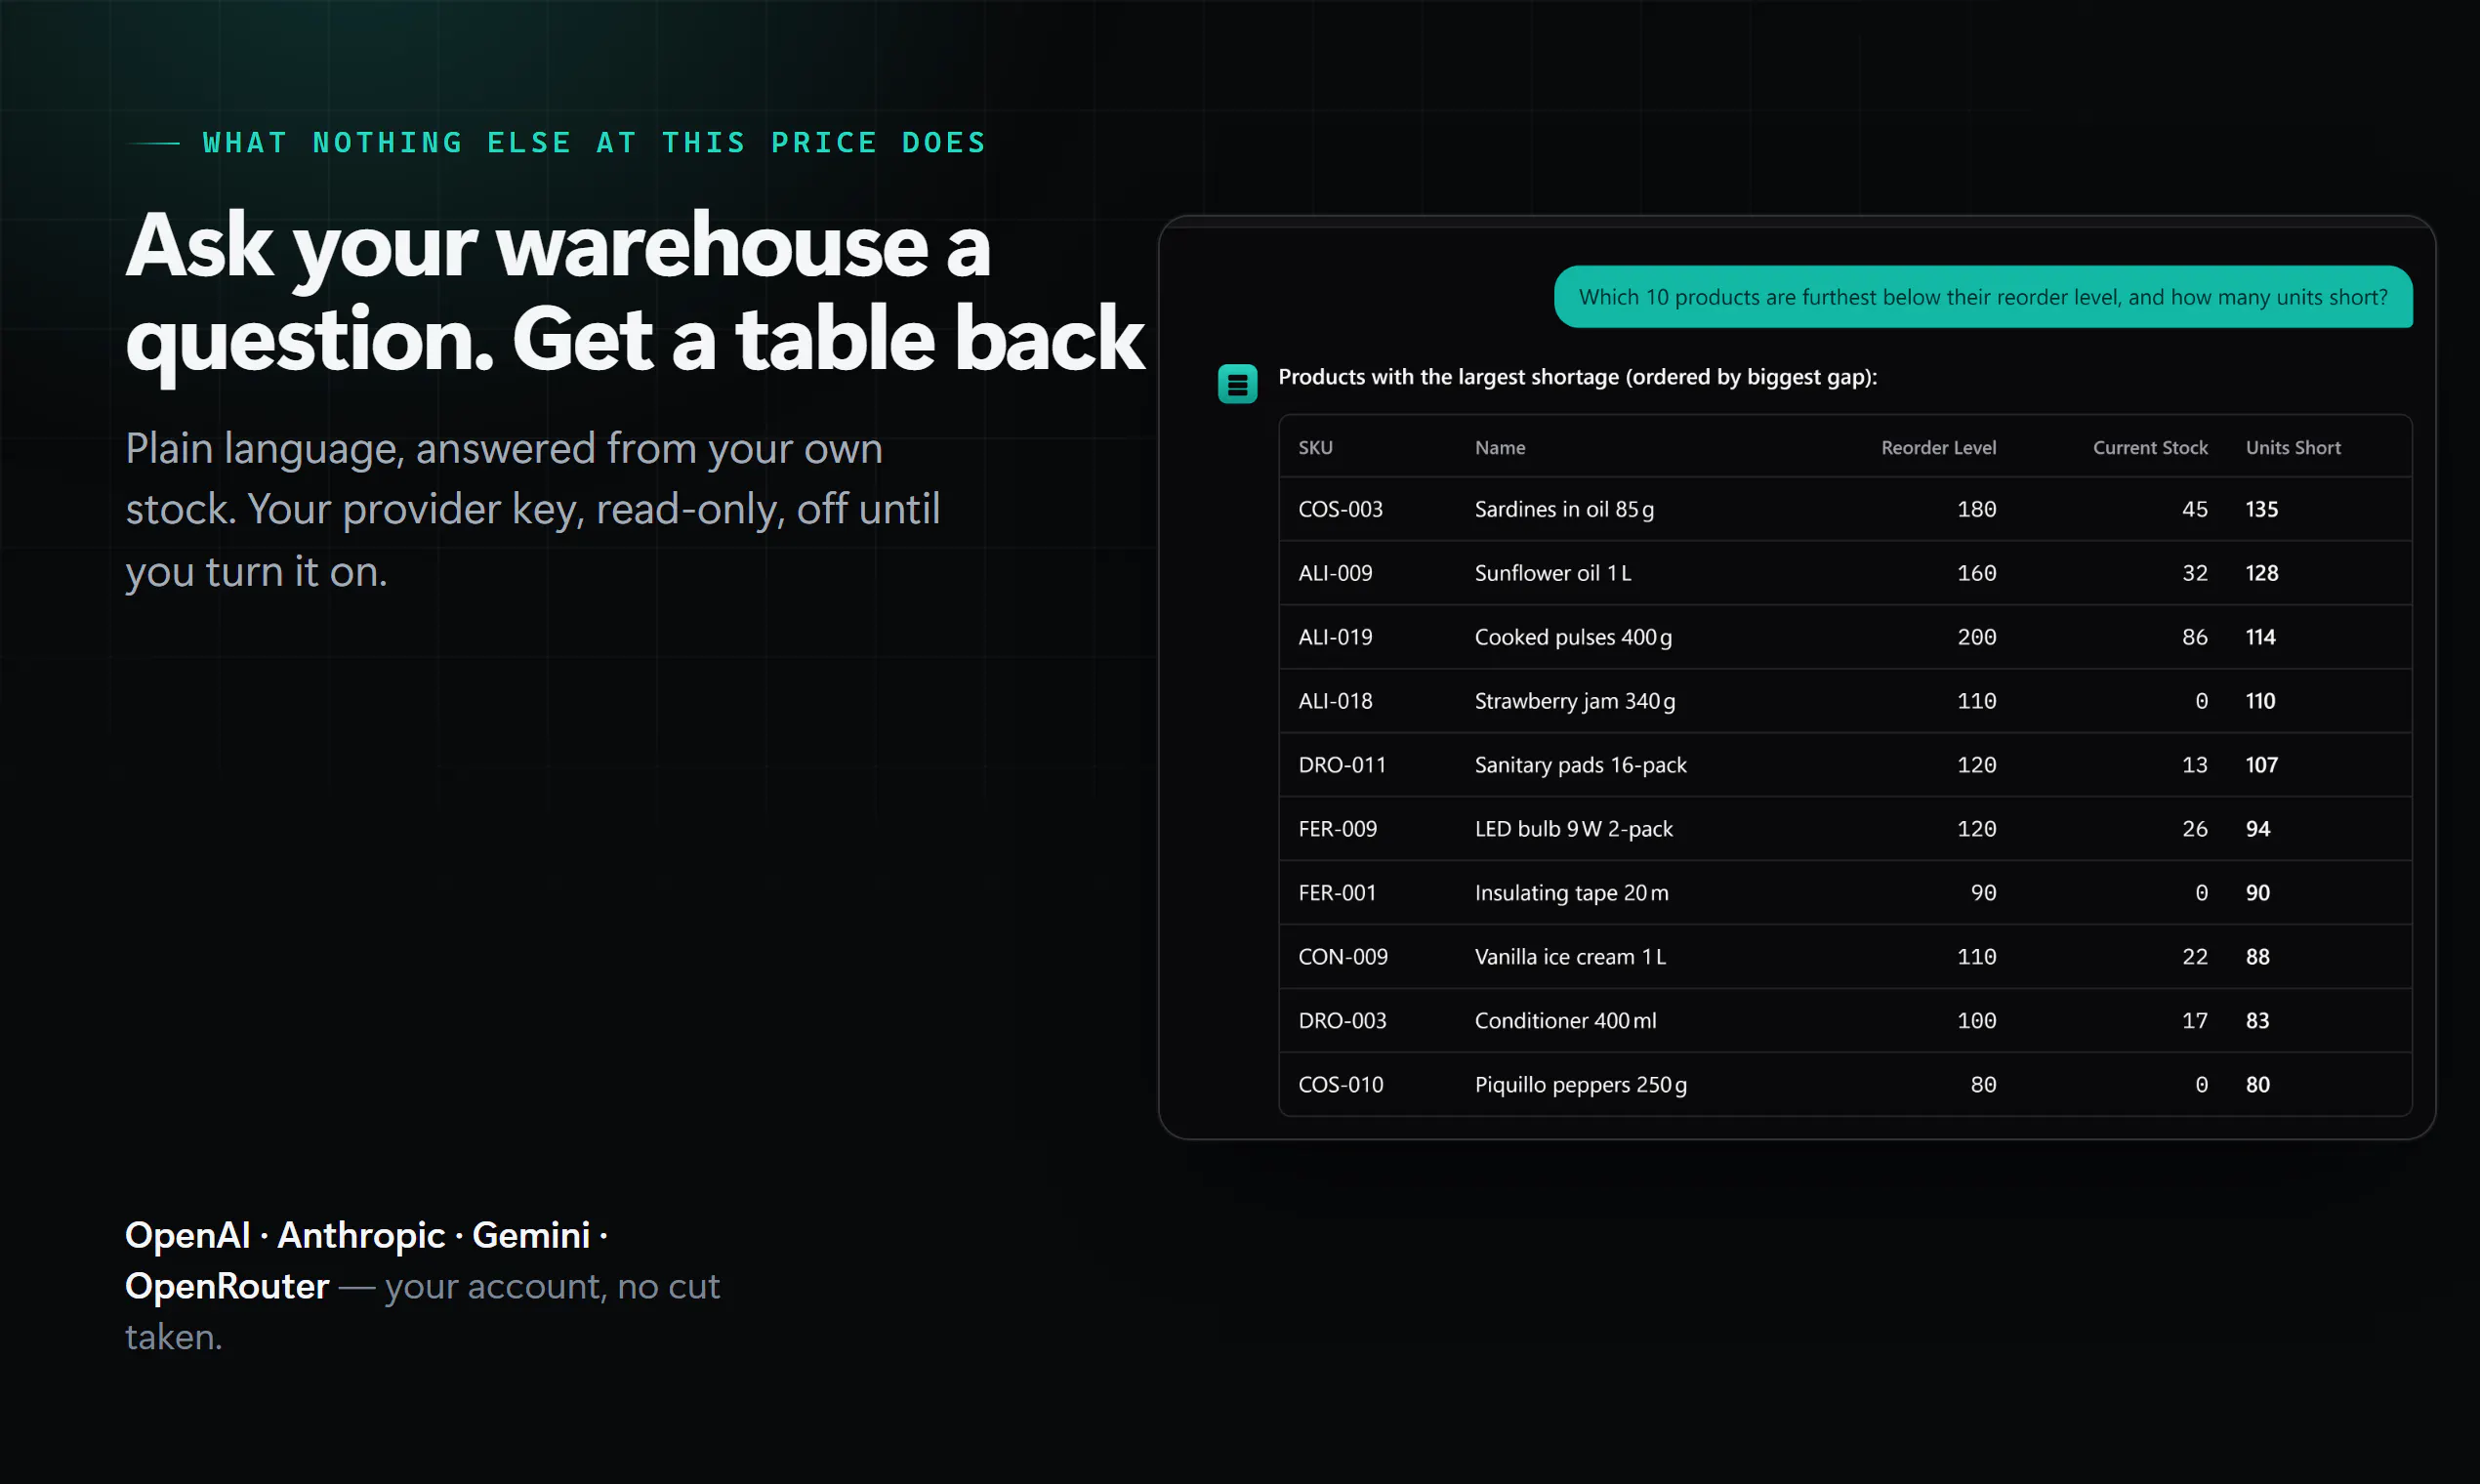2480x1484 pixels.
Task: Click the OpenAI provider name
Action: 187,1235
